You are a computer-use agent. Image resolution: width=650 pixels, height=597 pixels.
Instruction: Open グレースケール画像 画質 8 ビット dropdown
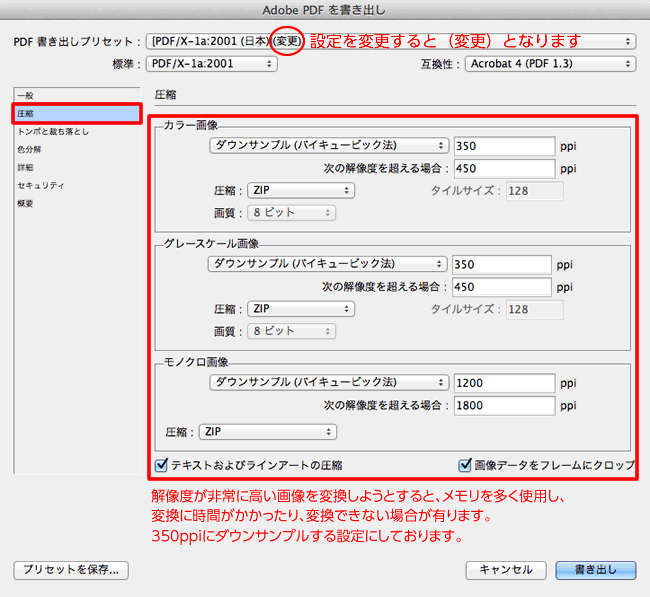pos(291,332)
